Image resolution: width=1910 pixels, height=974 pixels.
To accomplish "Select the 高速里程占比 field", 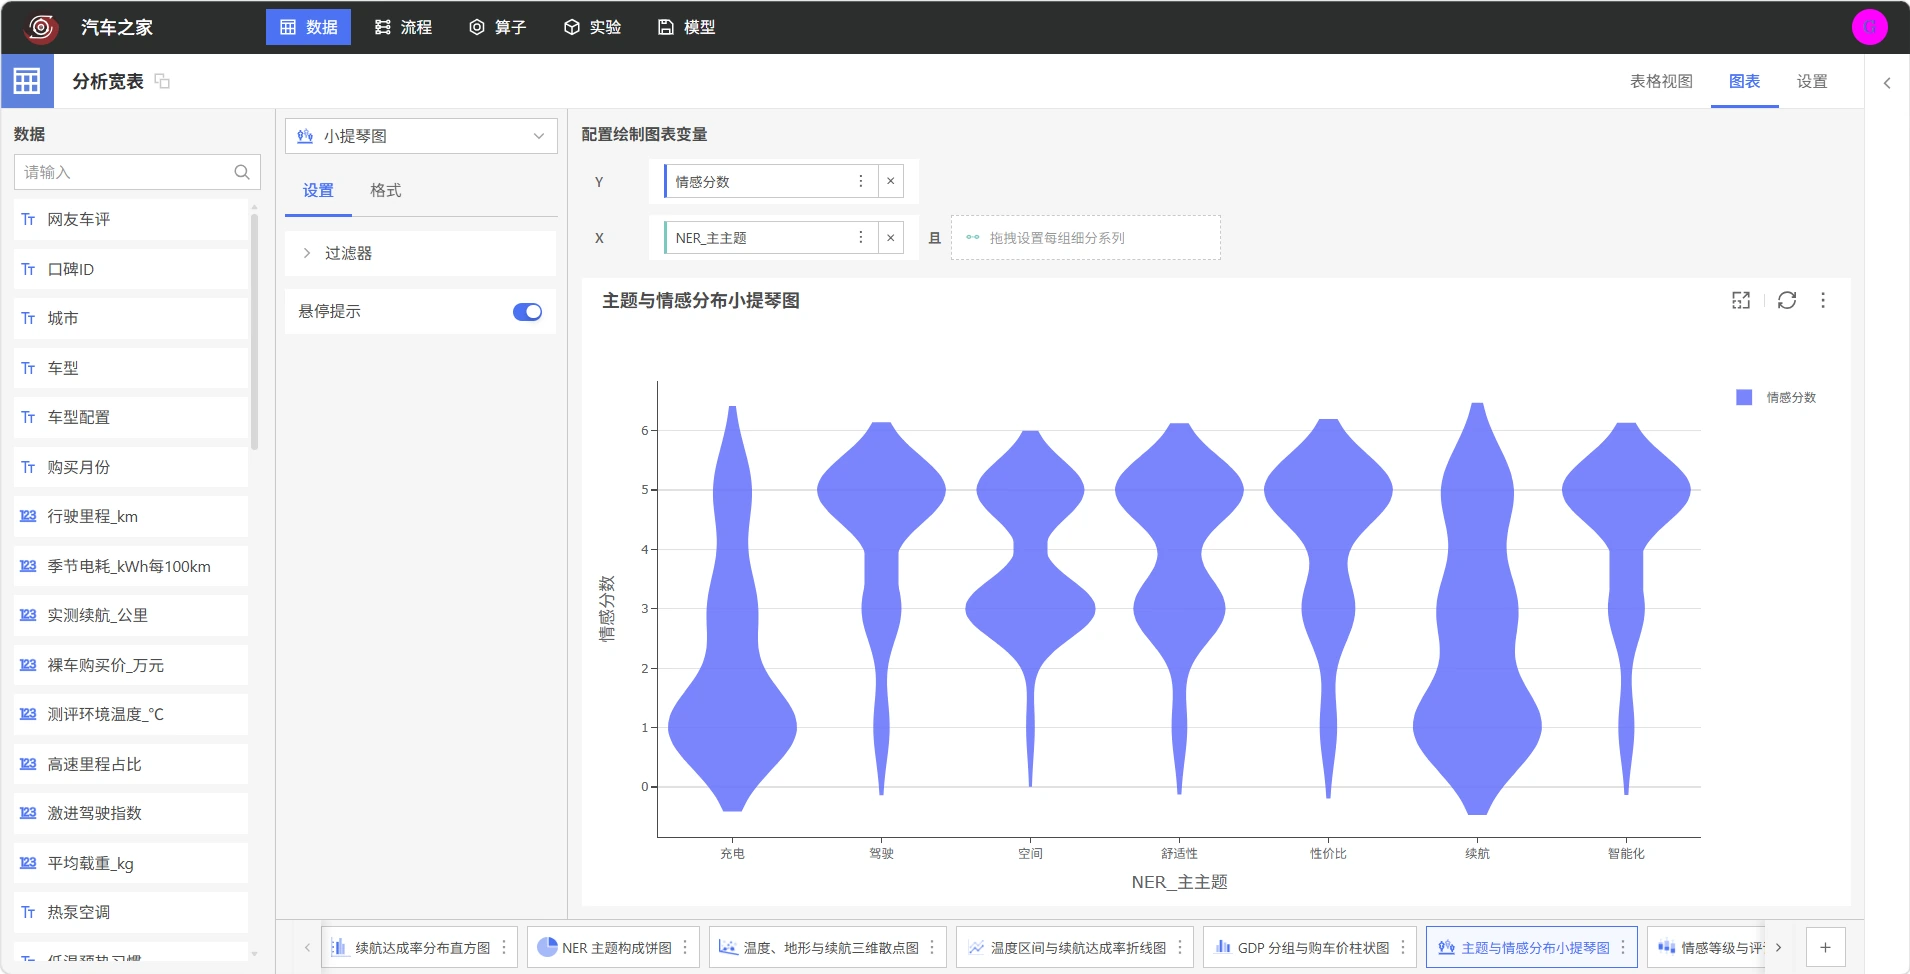I will [x=131, y=764].
